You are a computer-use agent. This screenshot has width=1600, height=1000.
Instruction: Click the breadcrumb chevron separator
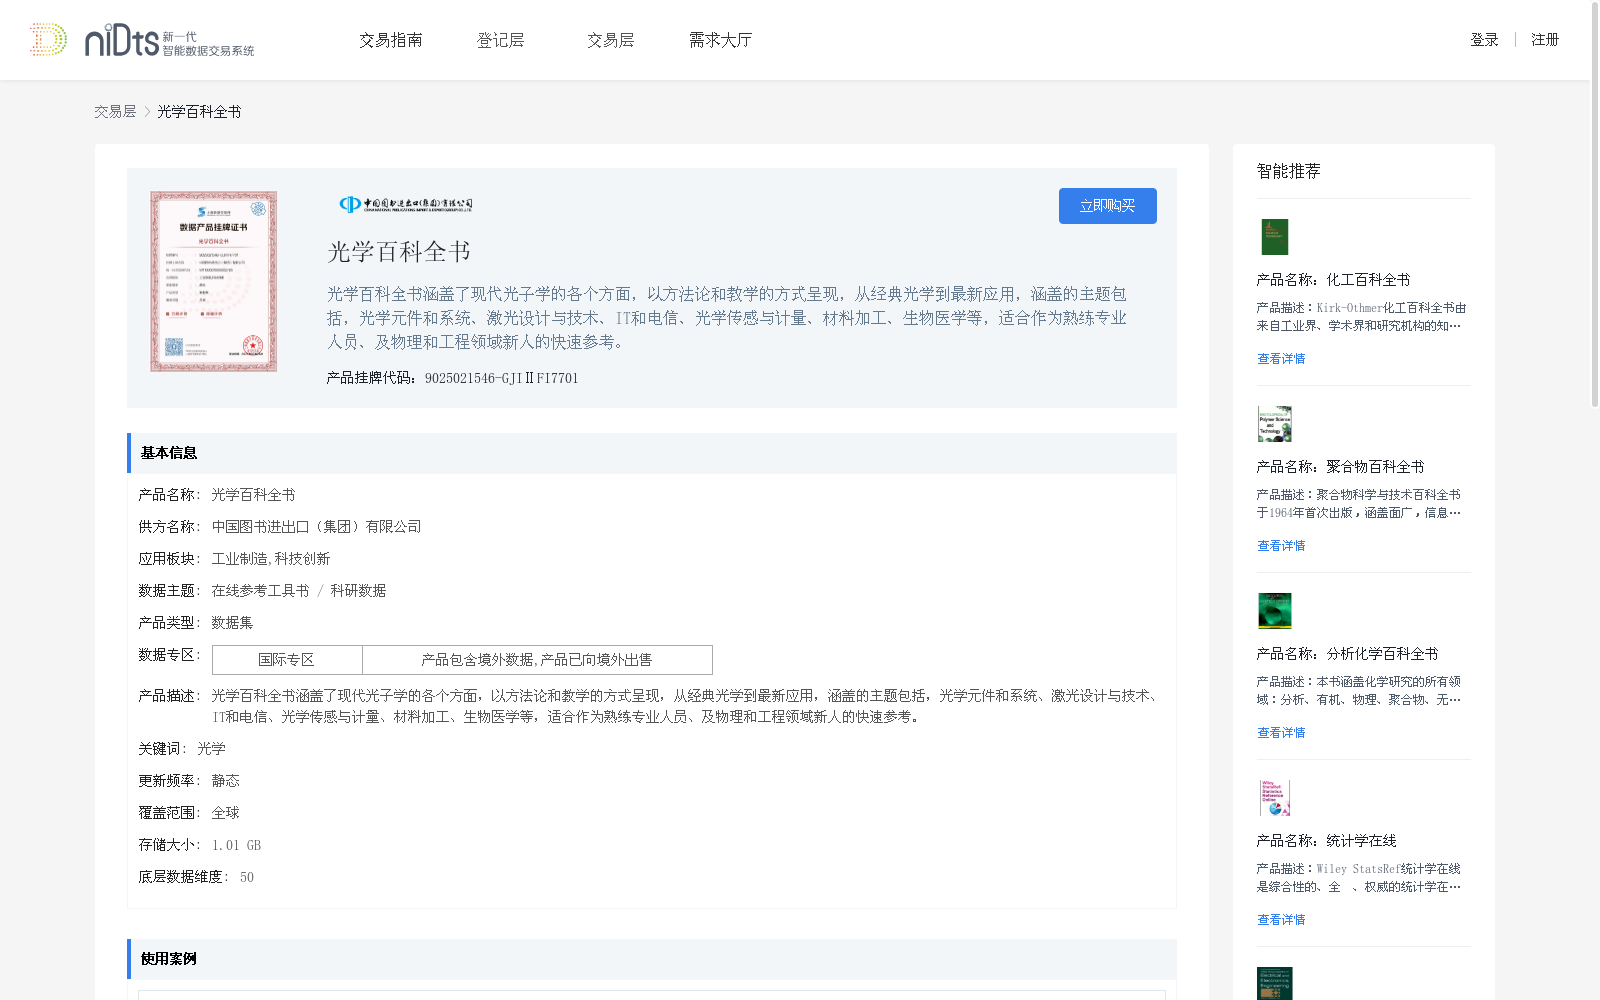147,112
